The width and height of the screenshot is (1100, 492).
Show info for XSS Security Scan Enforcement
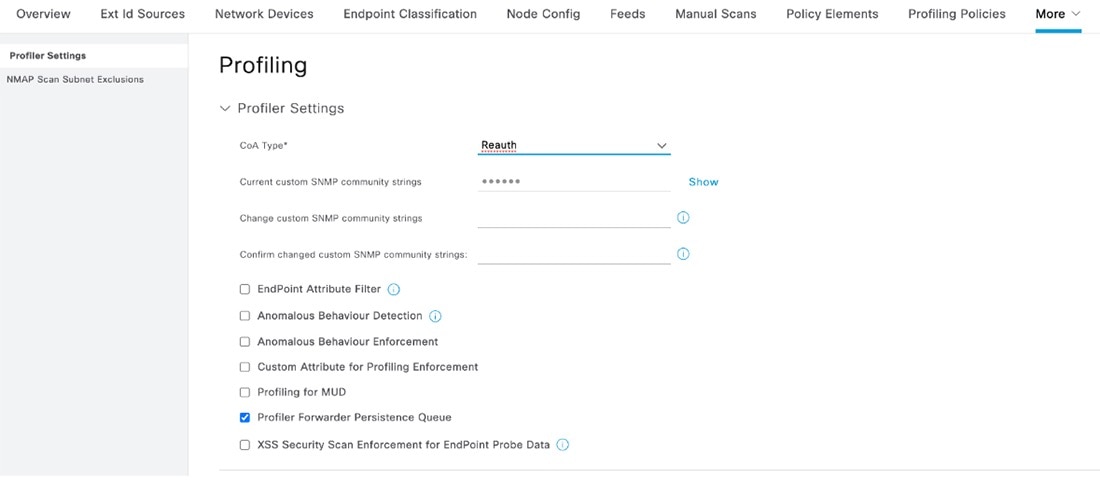coord(563,445)
